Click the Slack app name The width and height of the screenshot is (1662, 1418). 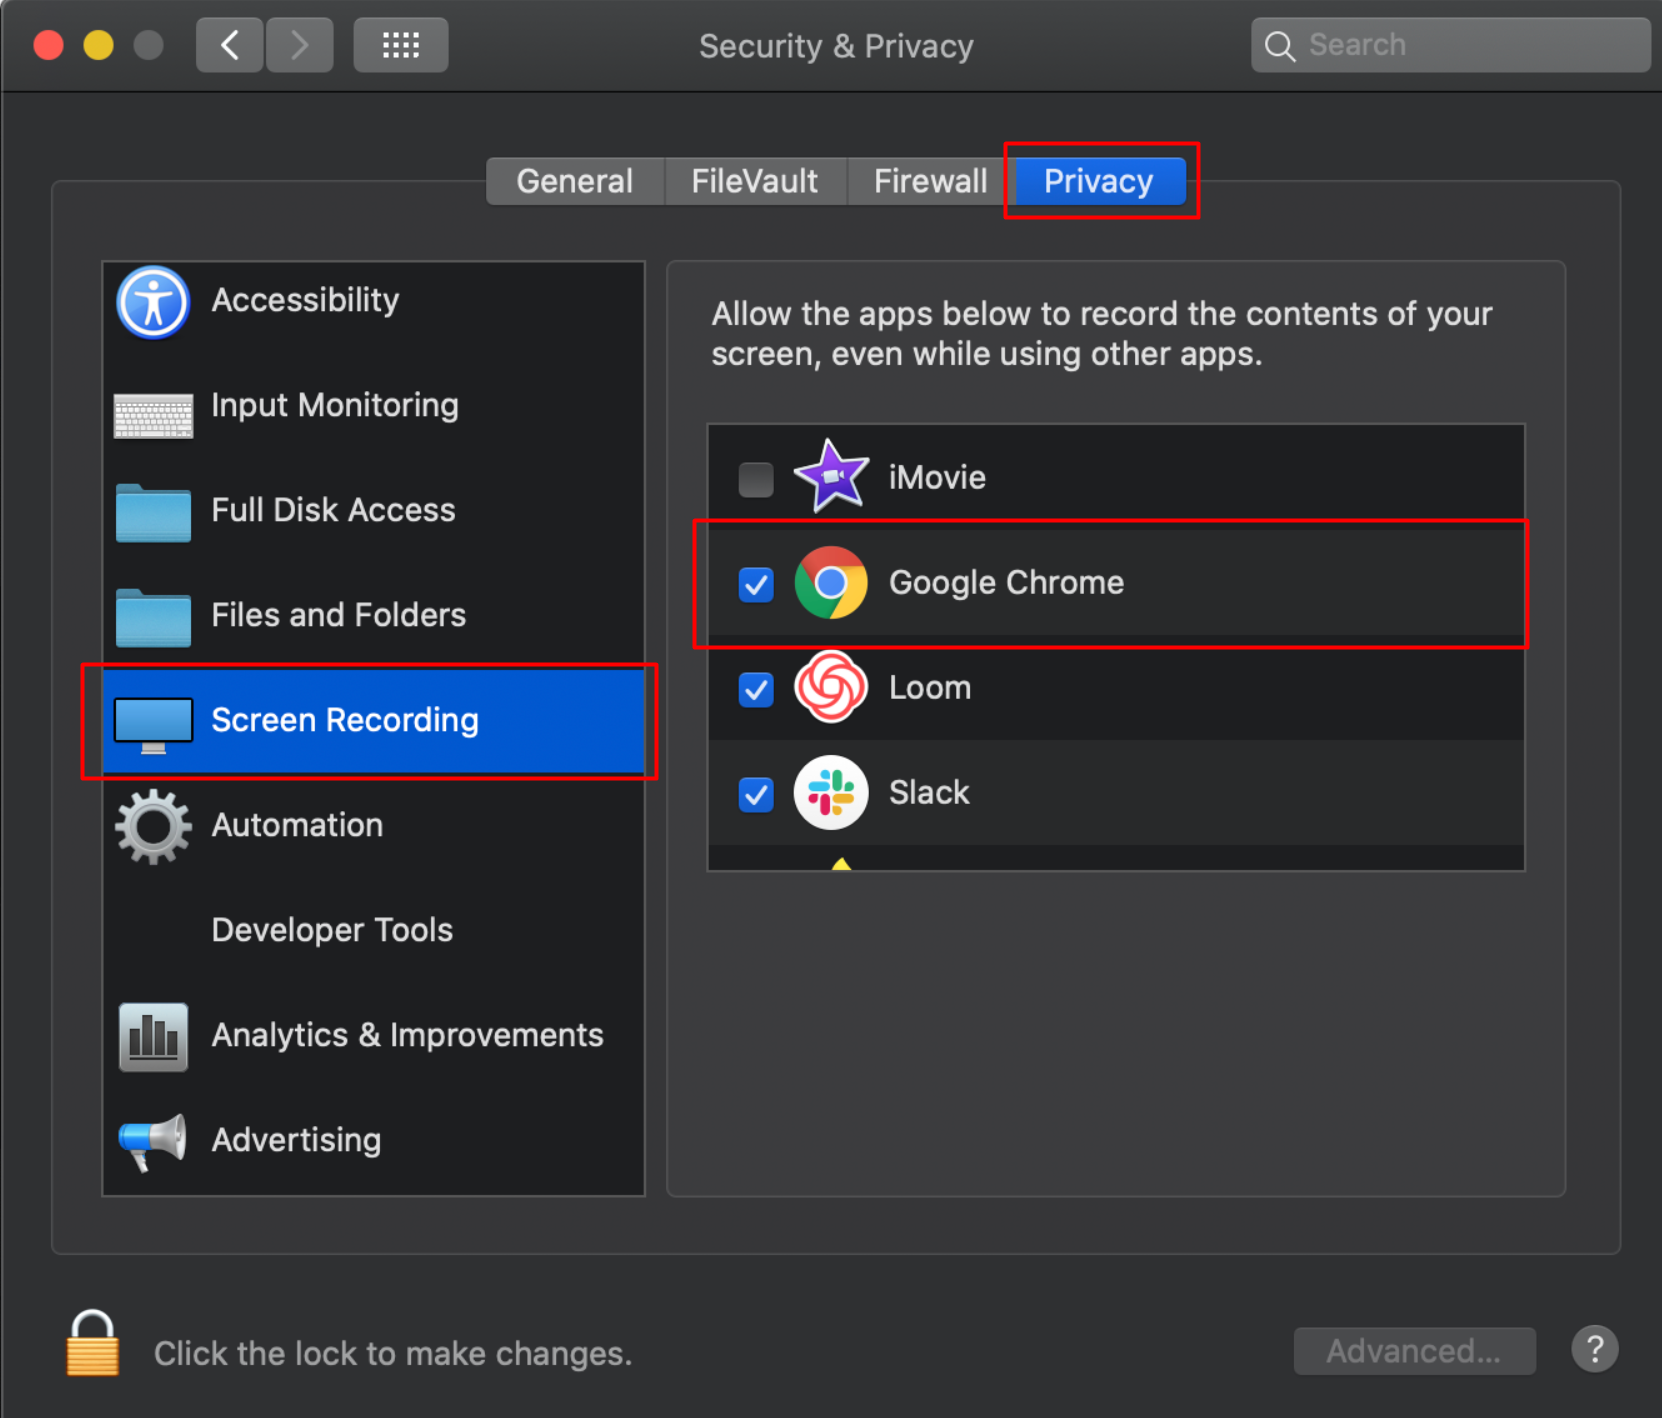(929, 793)
